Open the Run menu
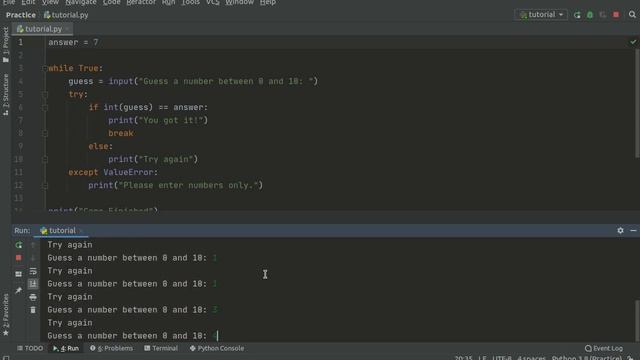The width and height of the screenshot is (640, 360). (168, 2)
